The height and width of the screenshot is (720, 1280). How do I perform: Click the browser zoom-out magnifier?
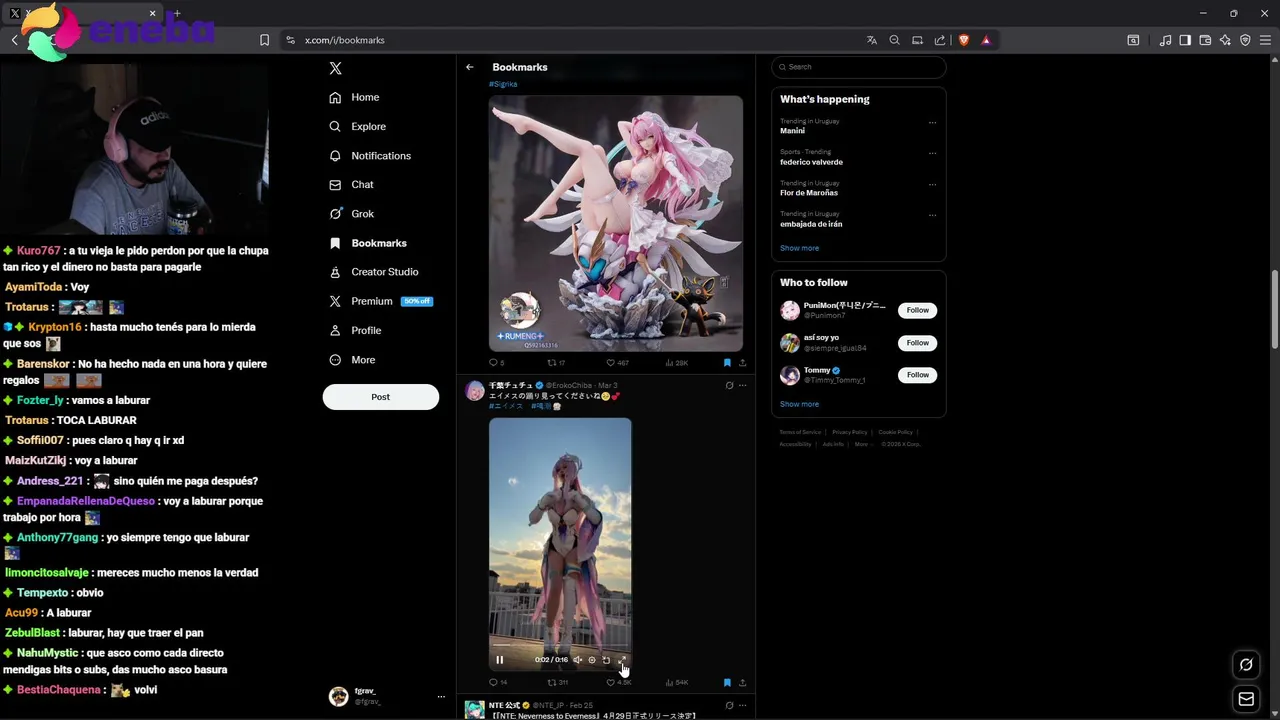(894, 40)
